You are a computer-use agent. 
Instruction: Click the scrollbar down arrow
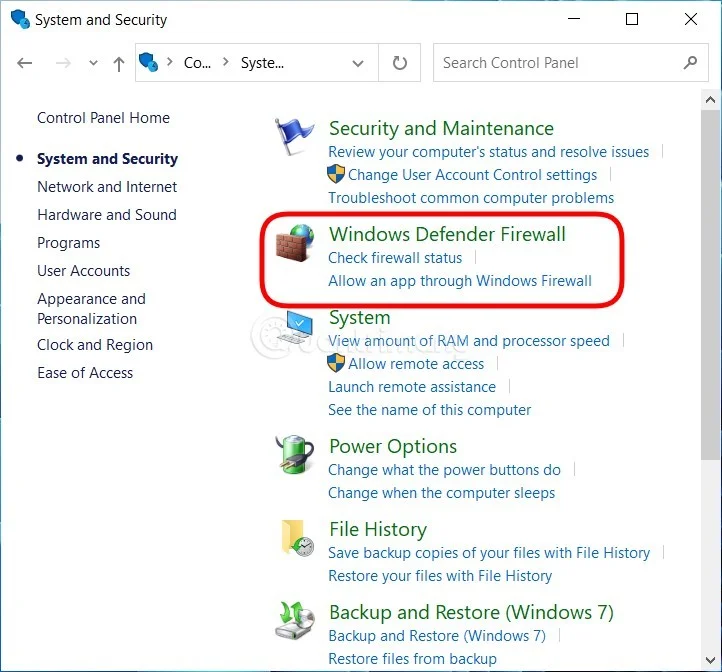[710, 660]
